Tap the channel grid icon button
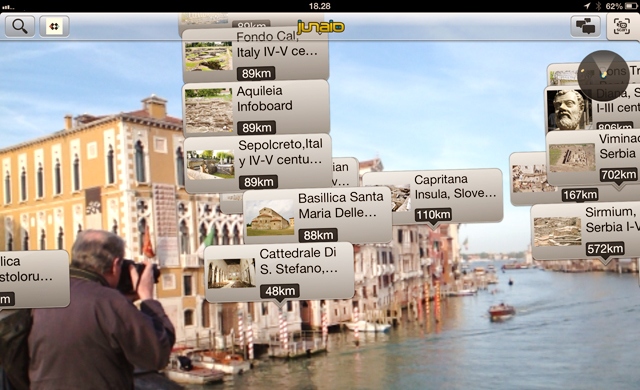Screen dimensions: 640x390 (x=54, y=27)
